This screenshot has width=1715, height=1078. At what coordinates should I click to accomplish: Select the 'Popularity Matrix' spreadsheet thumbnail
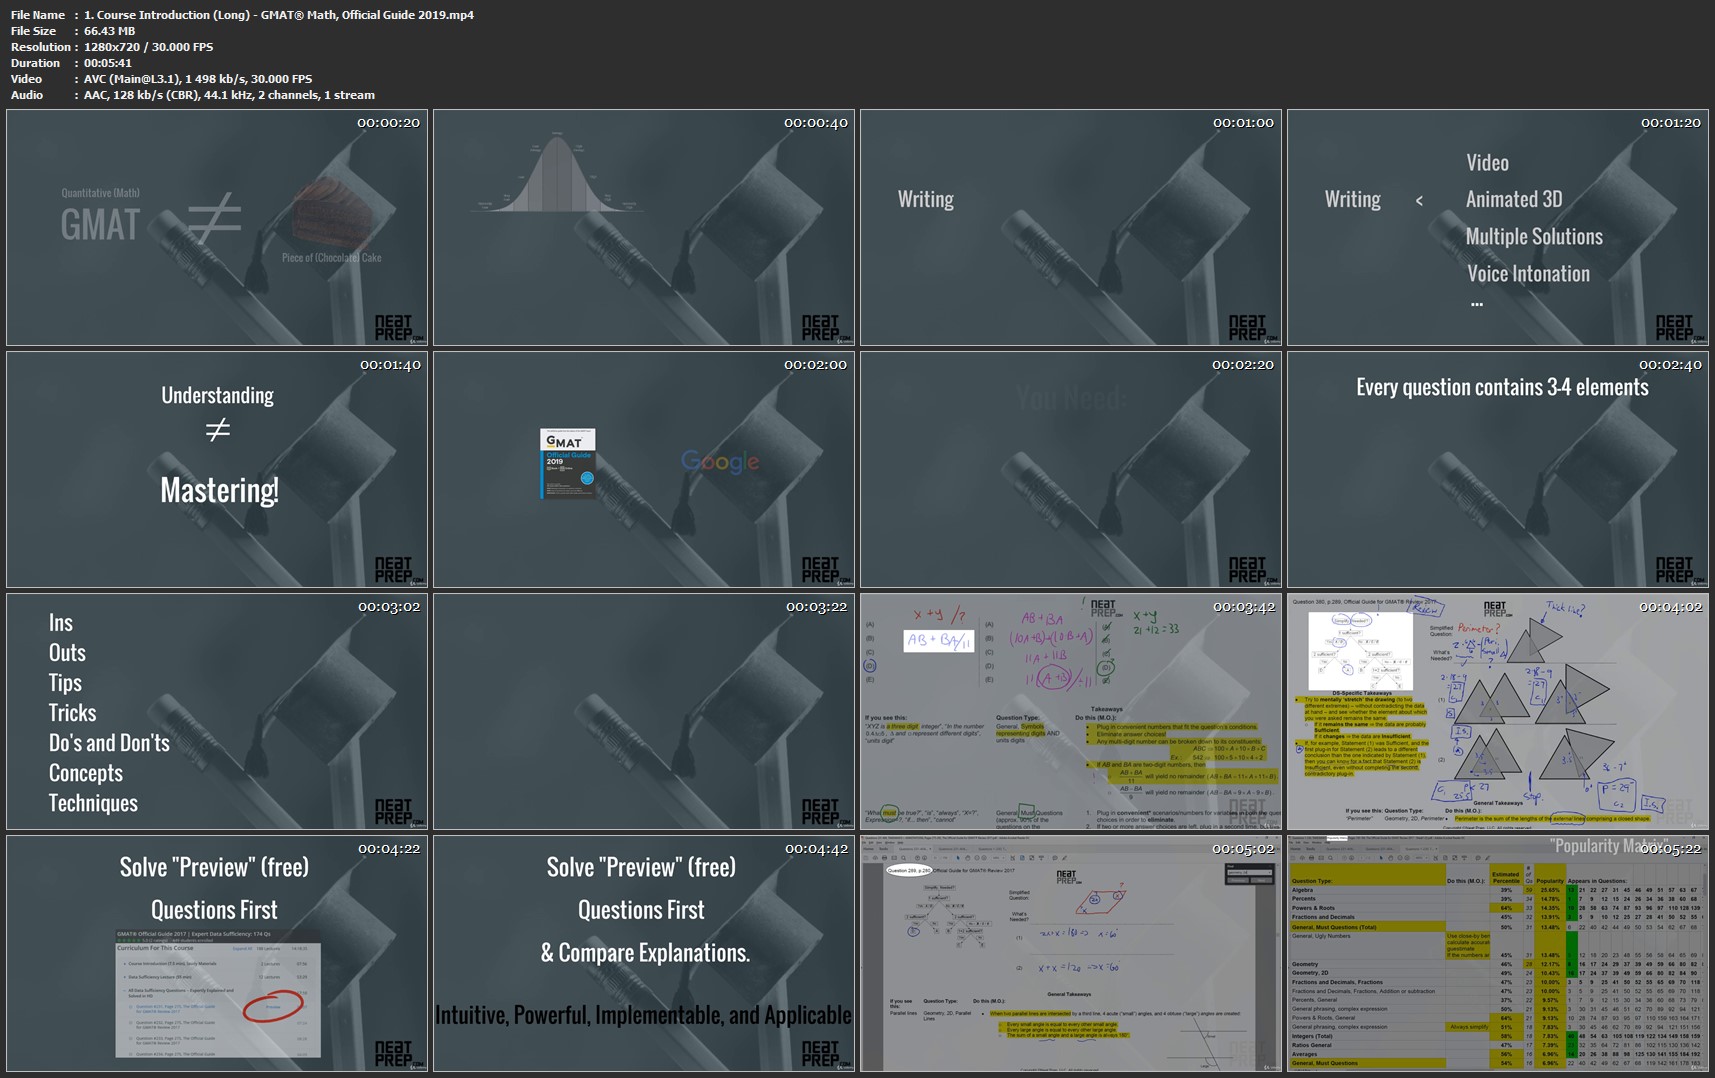click(x=1498, y=954)
